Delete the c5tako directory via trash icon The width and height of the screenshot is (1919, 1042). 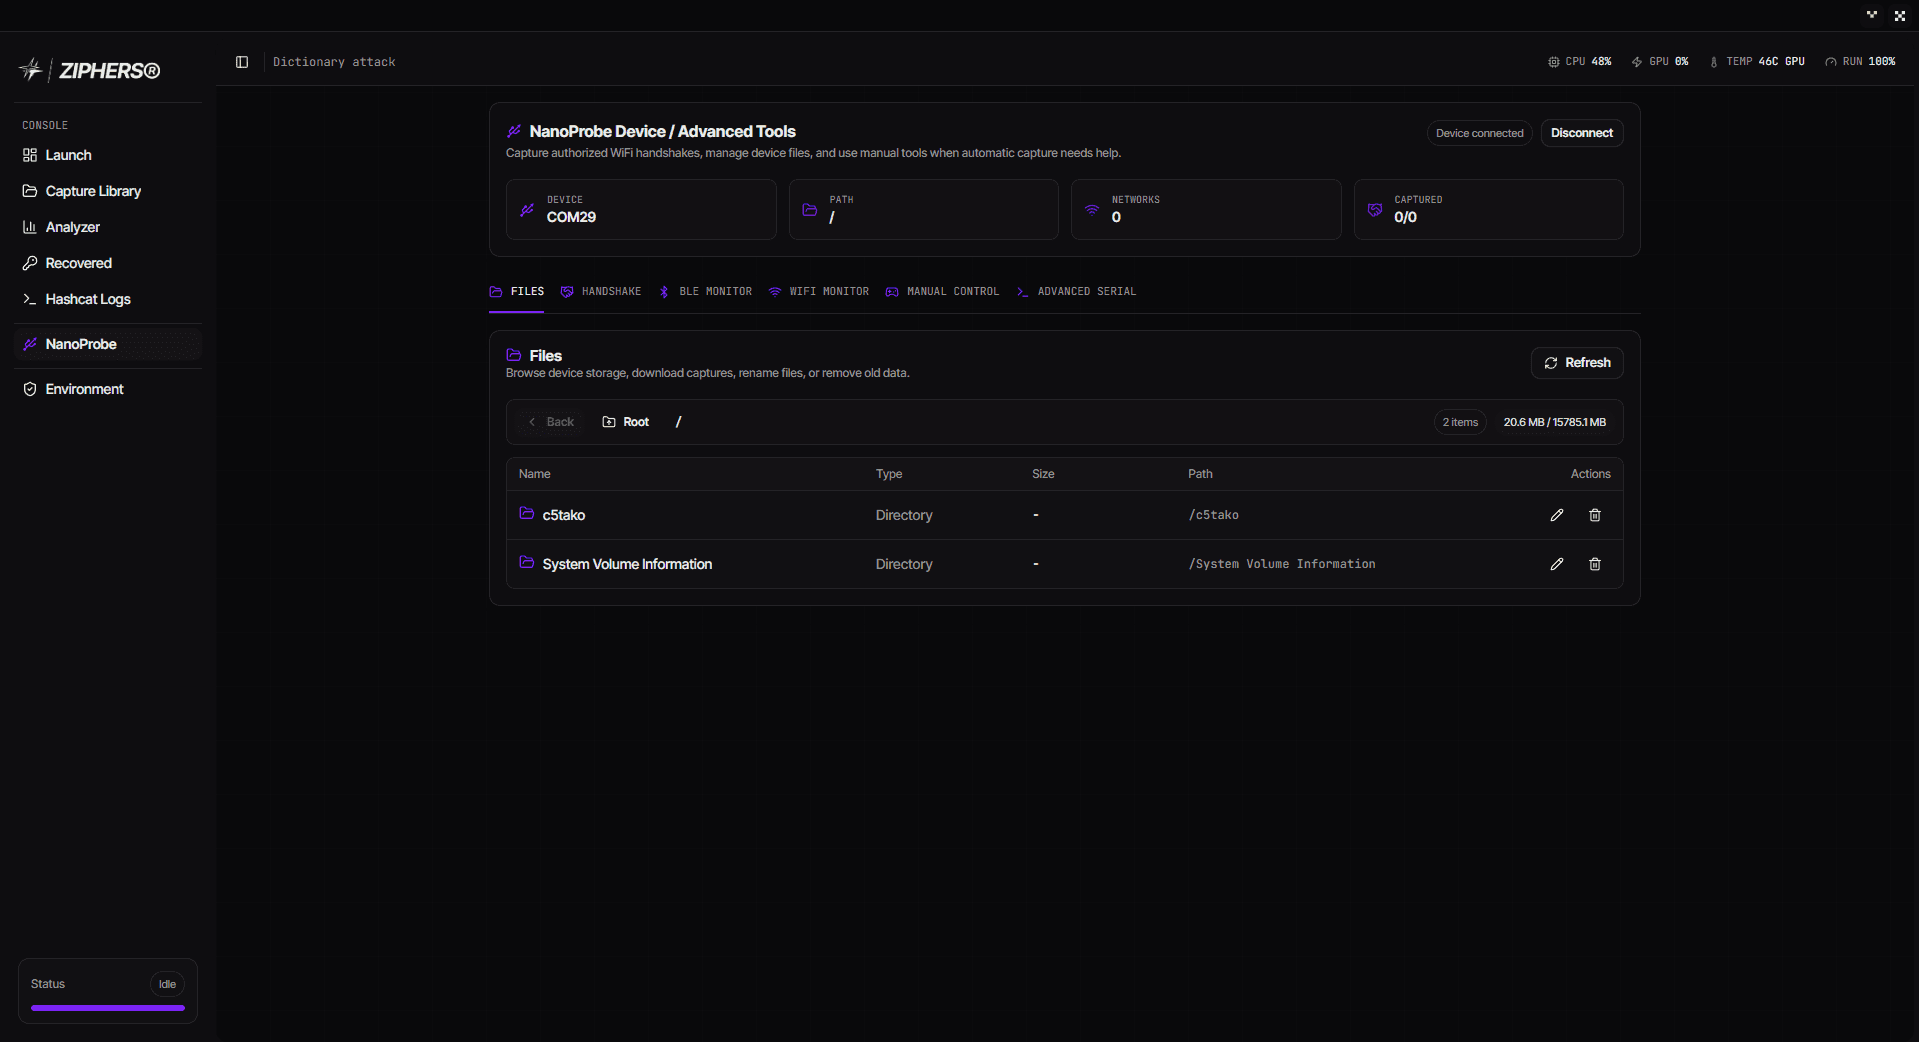click(x=1595, y=515)
